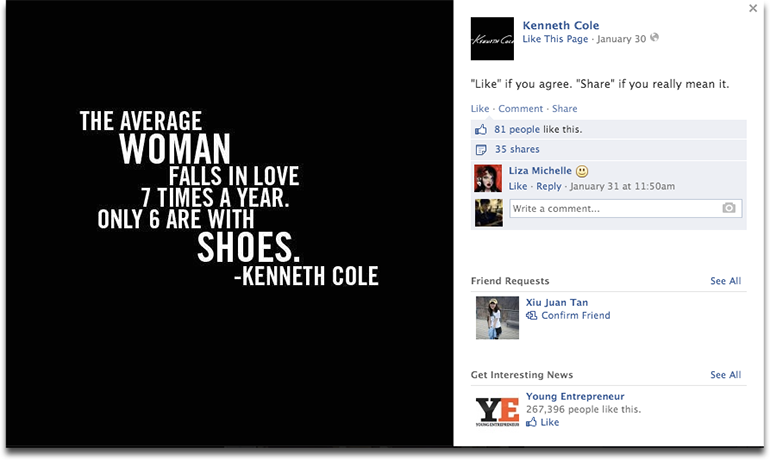Like the Young Entrepreneur page

point(550,422)
